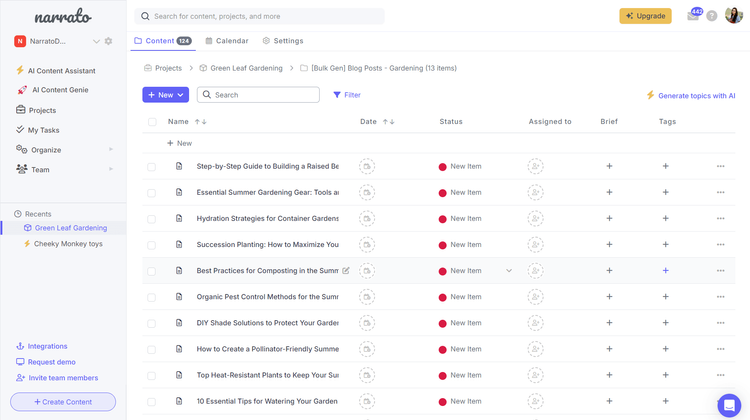Check the Essential Summer Gardening Gear checkbox
This screenshot has width=750, height=420.
point(152,193)
